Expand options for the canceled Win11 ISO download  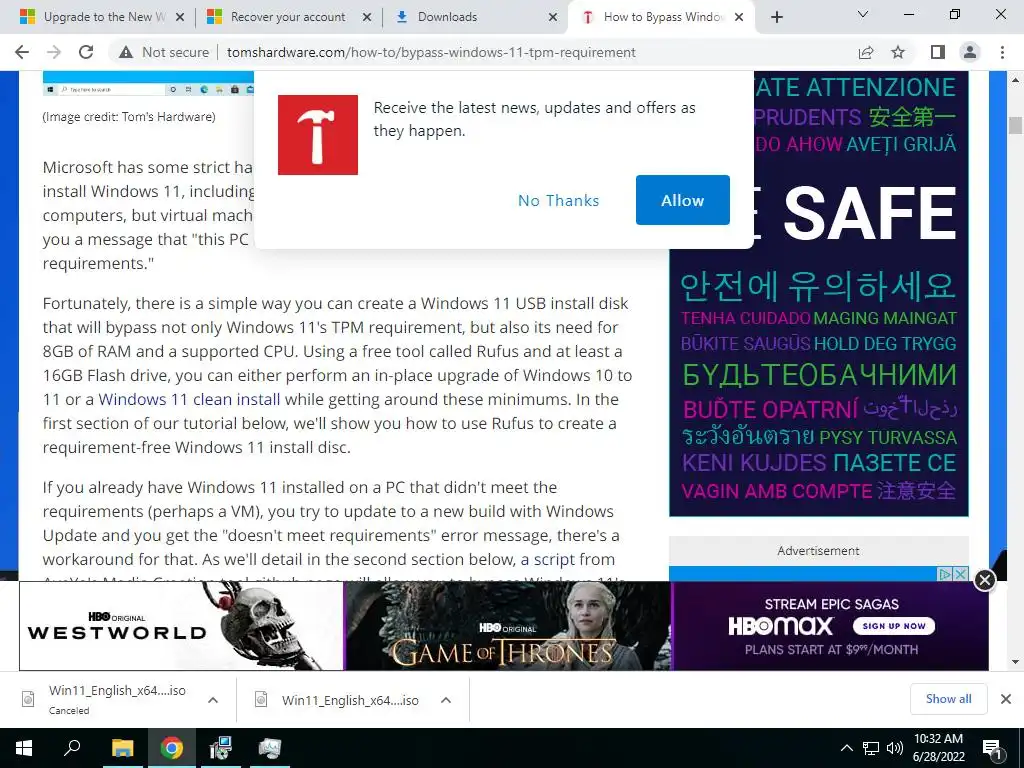pyautogui.click(x=212, y=699)
